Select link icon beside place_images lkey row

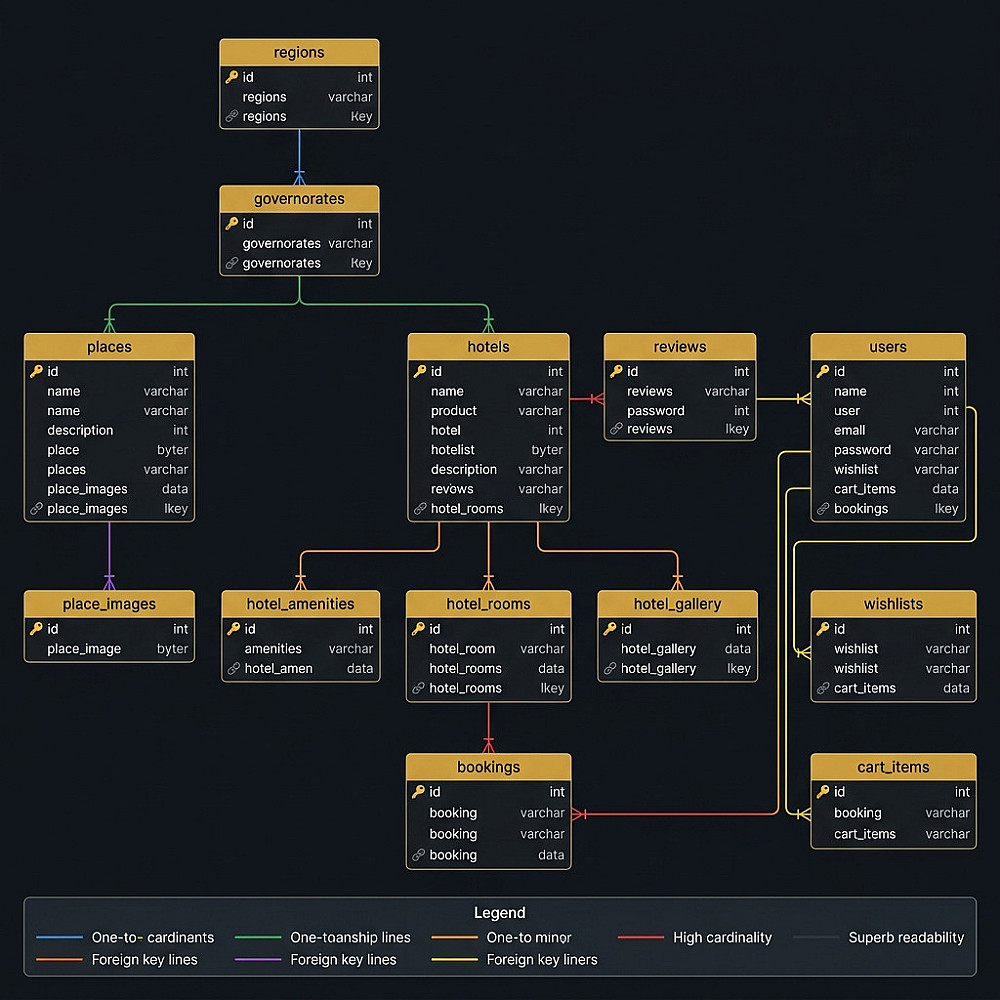36,509
